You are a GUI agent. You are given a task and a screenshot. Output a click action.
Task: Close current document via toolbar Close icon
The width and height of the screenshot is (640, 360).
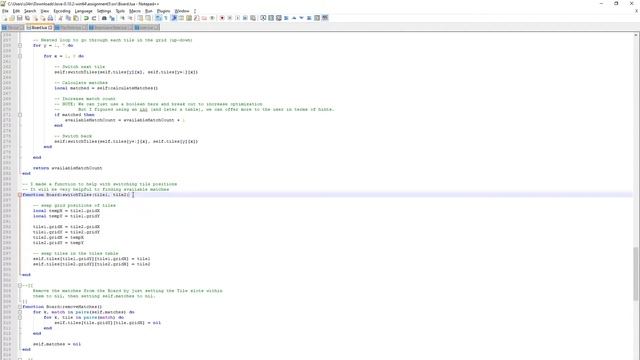35,18
